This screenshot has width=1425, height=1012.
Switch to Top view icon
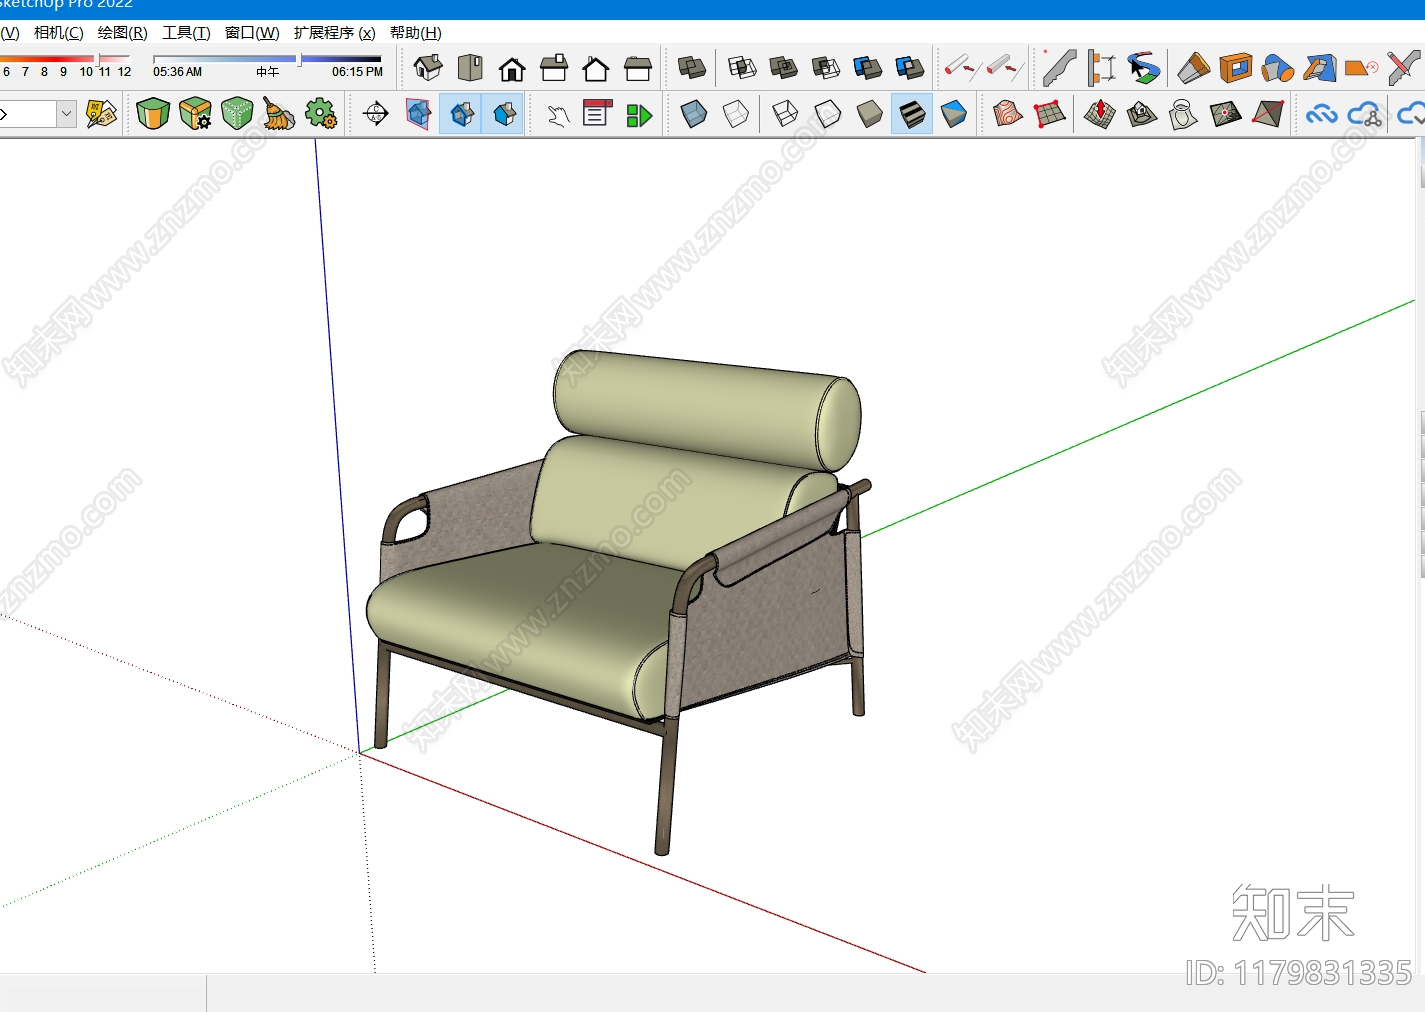[x=470, y=68]
